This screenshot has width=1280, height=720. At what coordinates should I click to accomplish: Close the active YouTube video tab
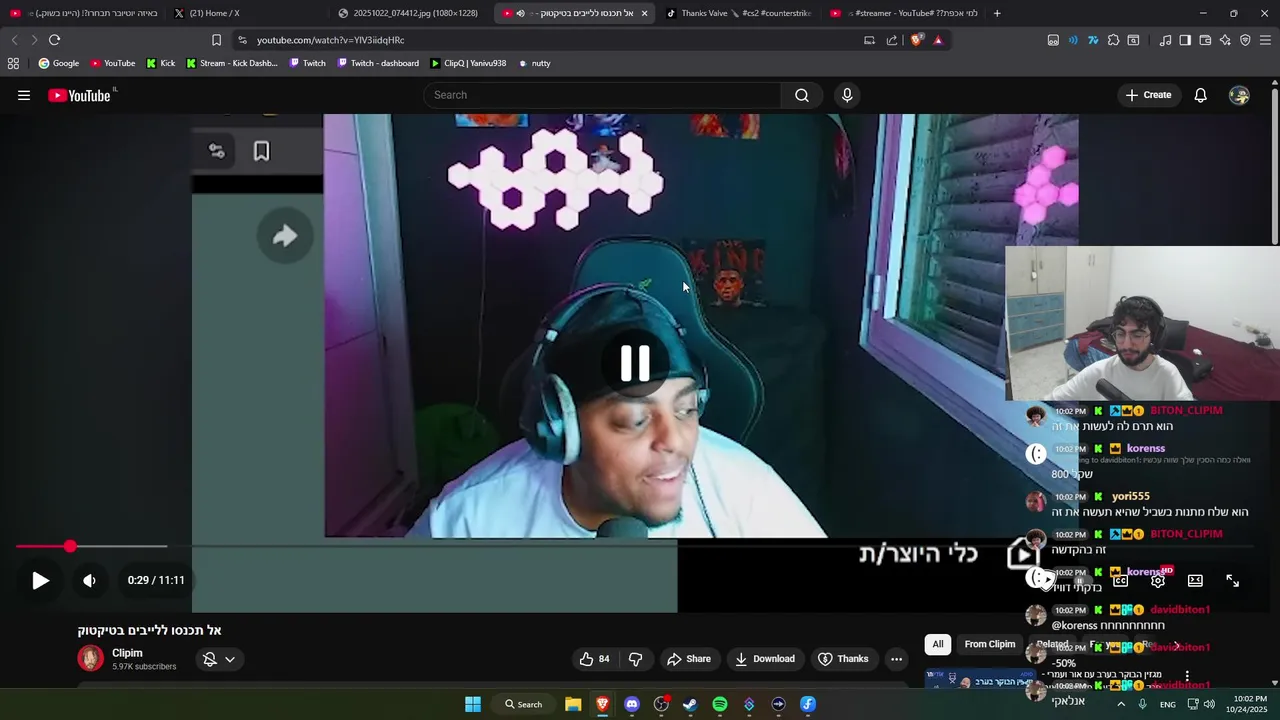click(x=644, y=13)
